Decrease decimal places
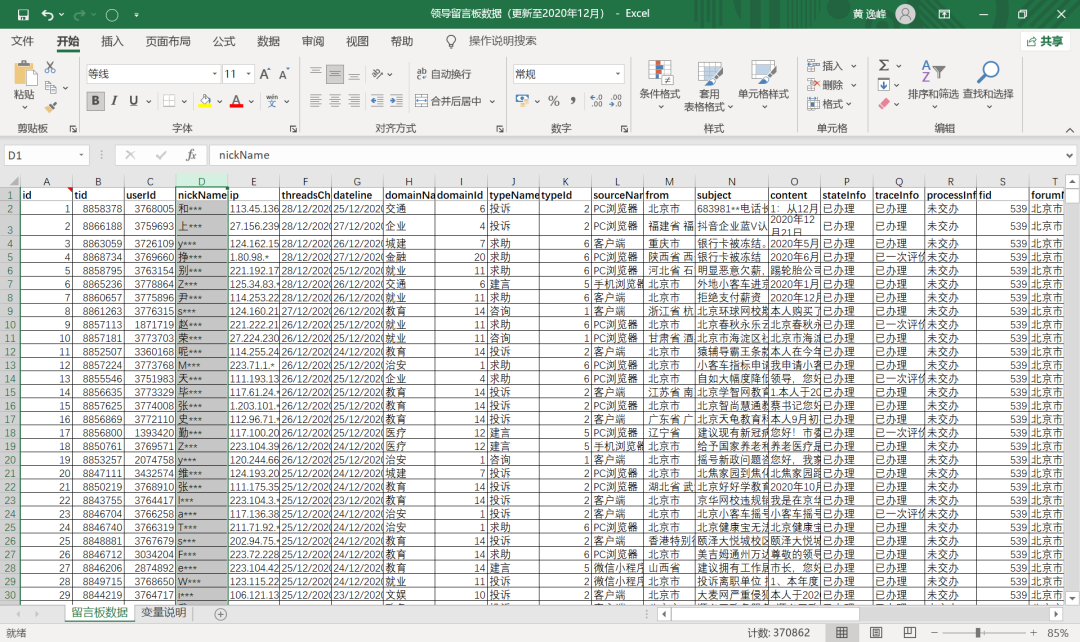 [616, 101]
